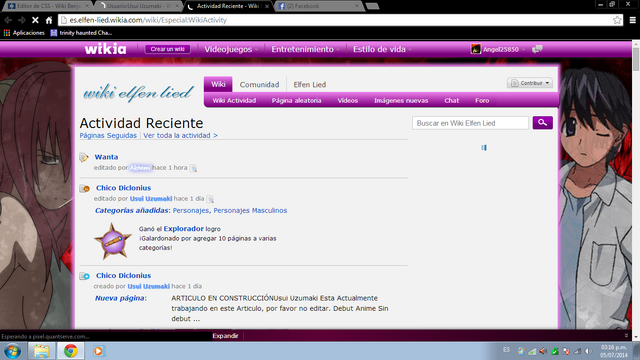Click the Wikia logo
This screenshot has height=360, width=640.
coord(105,49)
